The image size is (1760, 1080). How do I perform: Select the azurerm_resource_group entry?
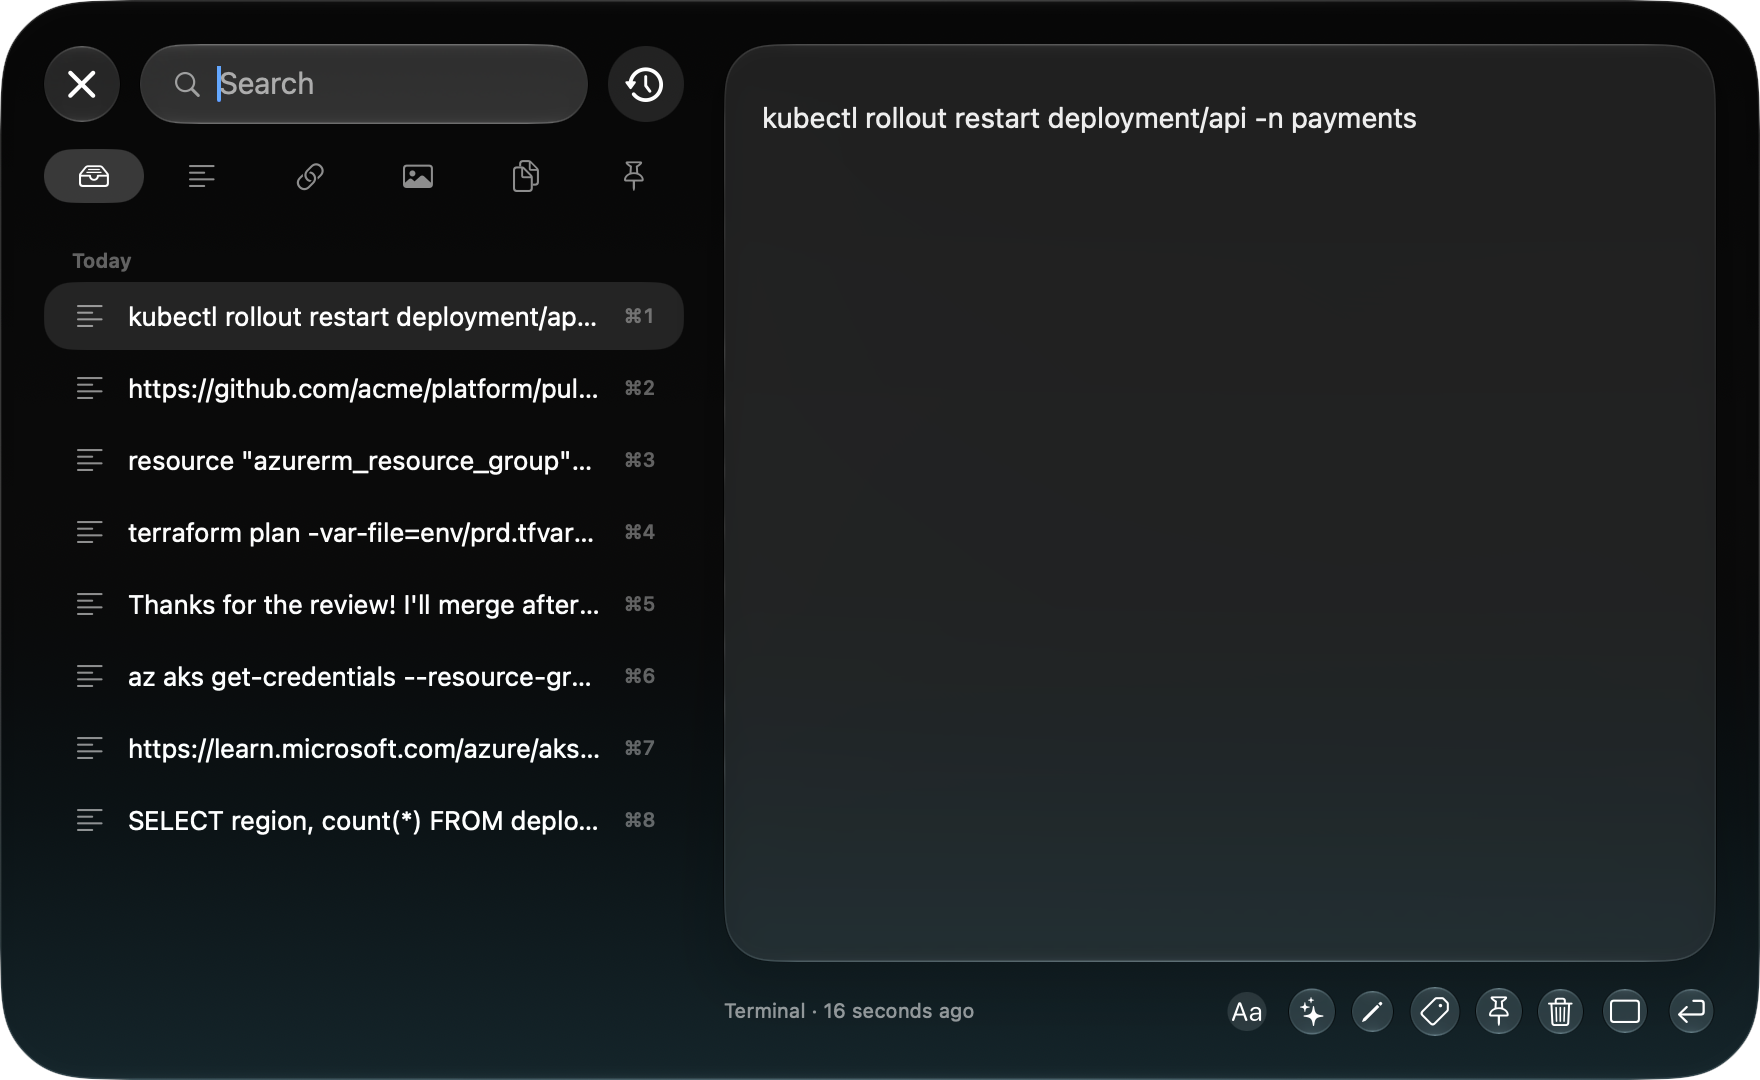point(364,460)
